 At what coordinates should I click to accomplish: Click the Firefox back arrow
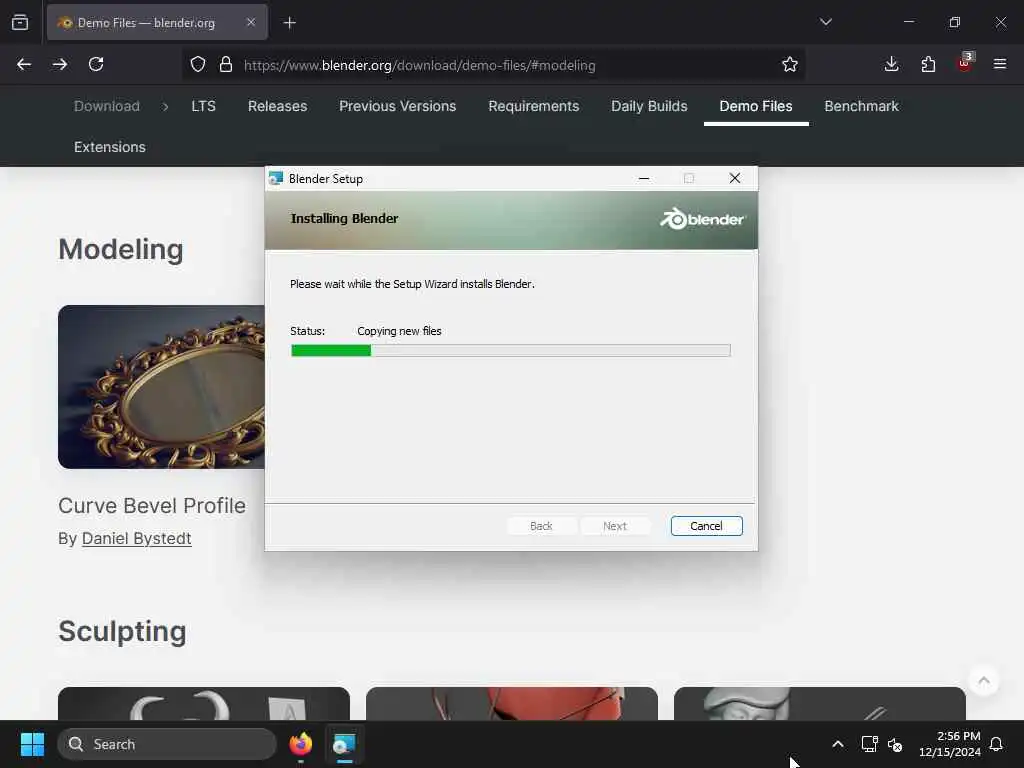pos(24,64)
